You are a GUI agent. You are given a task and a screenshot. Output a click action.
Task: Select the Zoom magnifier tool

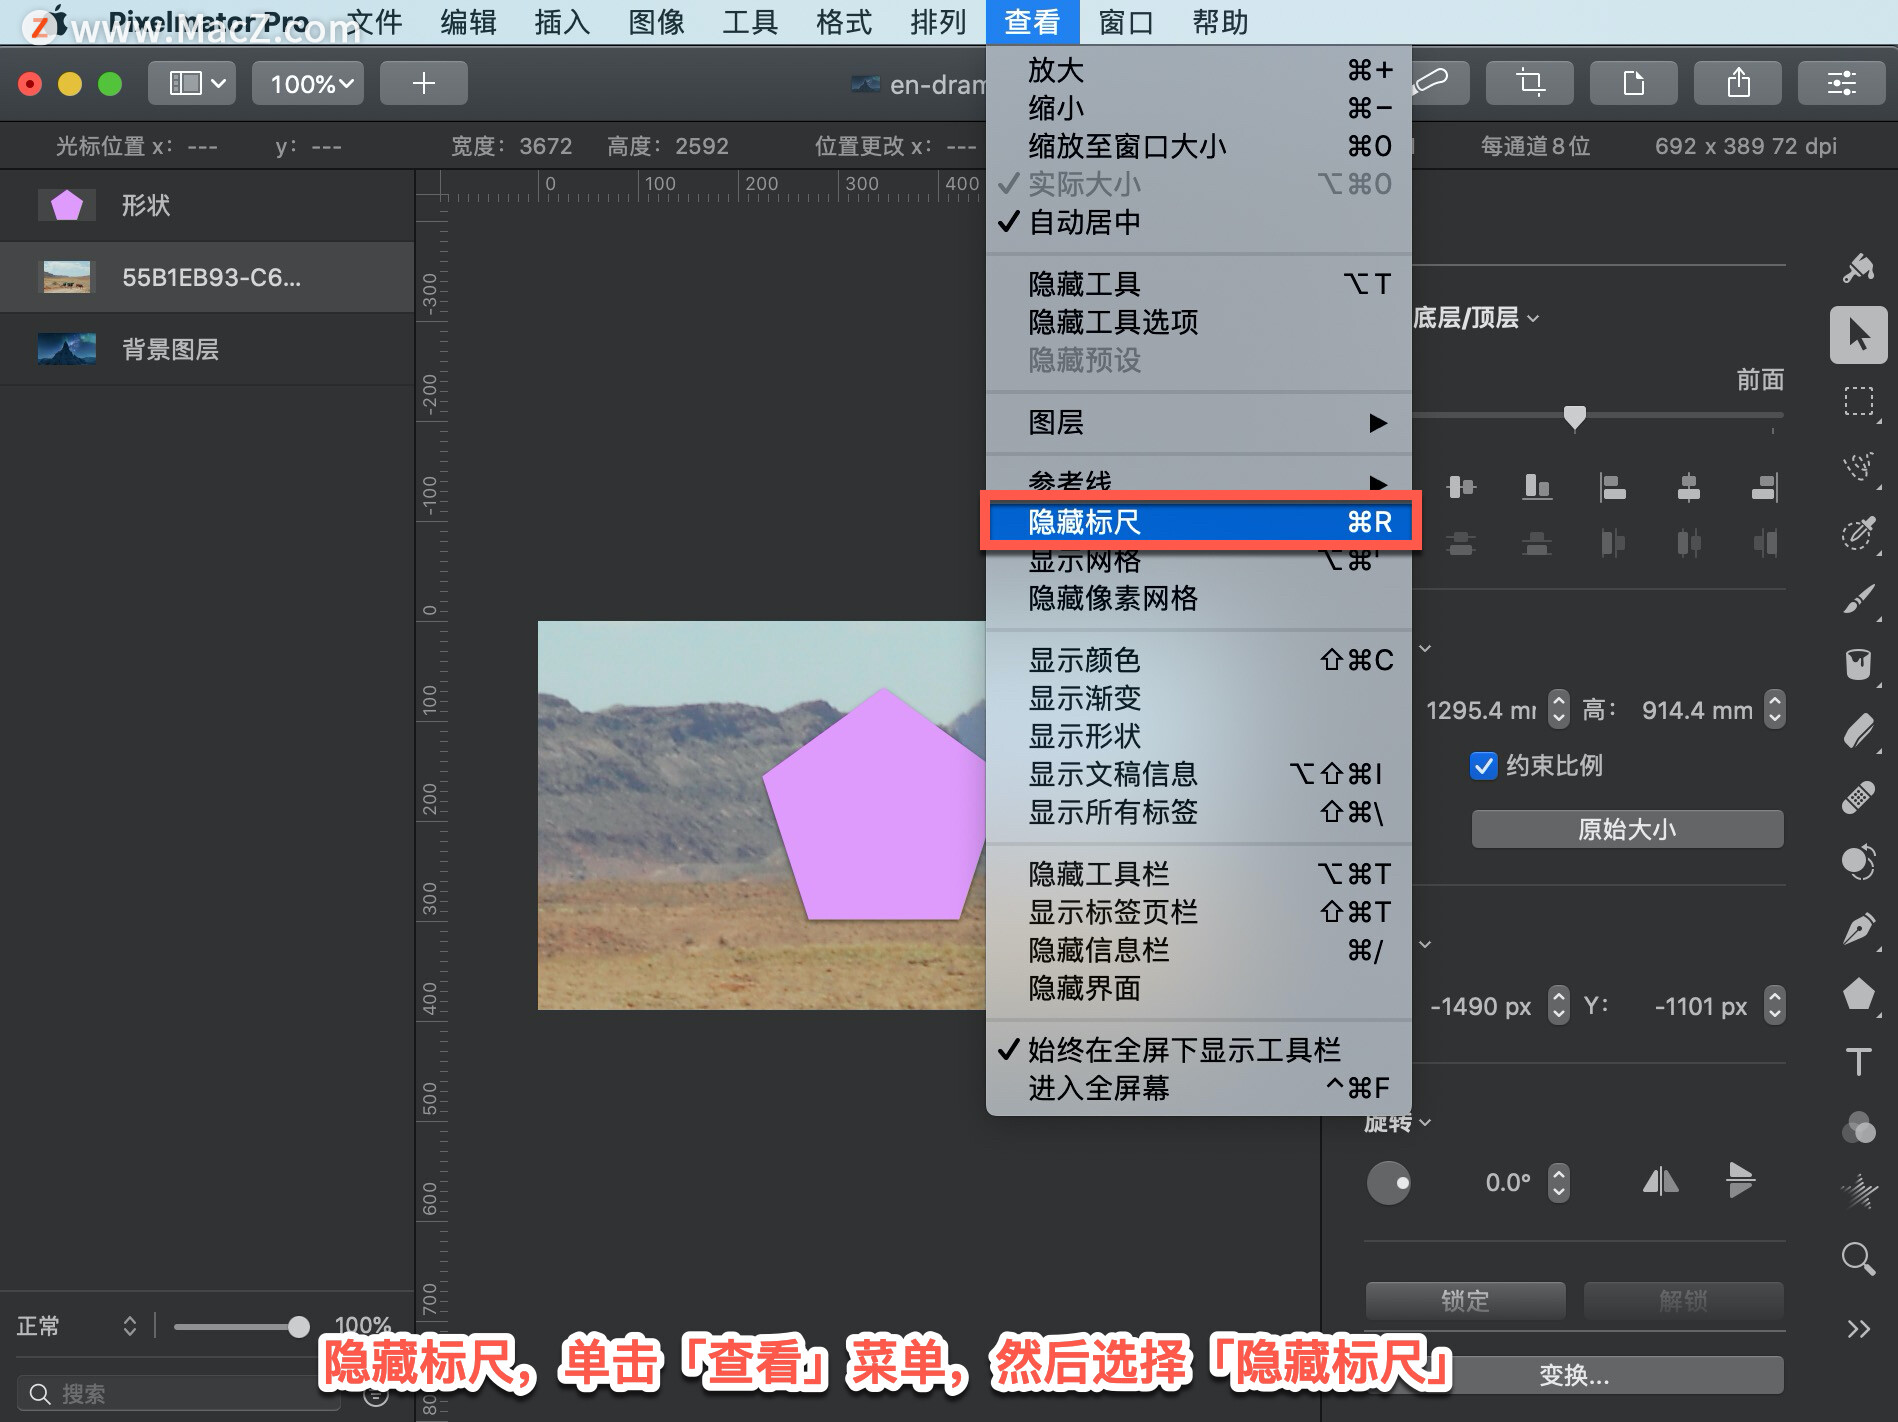(1858, 1258)
